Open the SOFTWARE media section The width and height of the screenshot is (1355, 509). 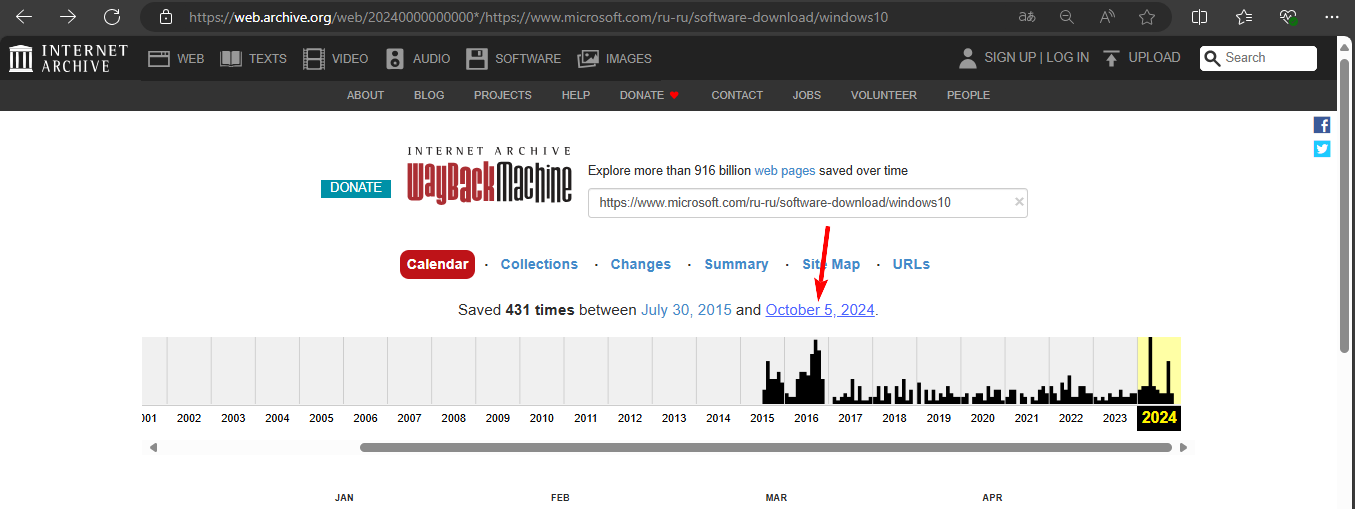coord(514,59)
